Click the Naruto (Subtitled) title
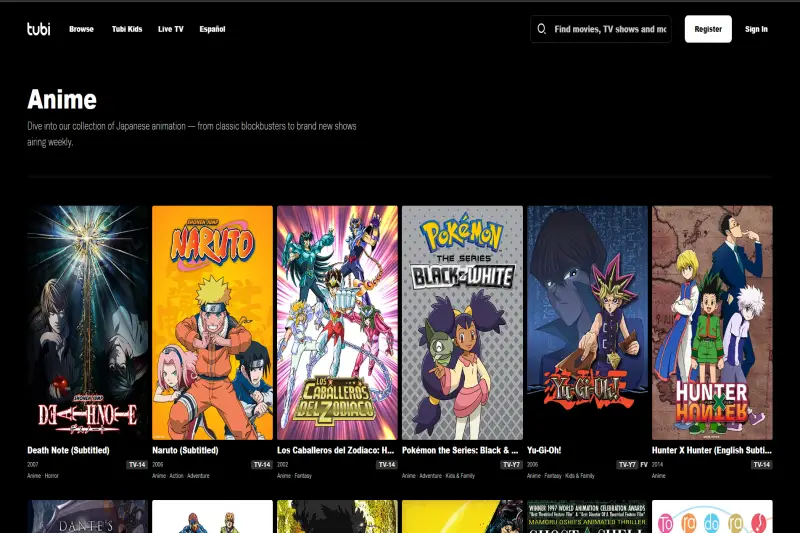 (x=185, y=450)
